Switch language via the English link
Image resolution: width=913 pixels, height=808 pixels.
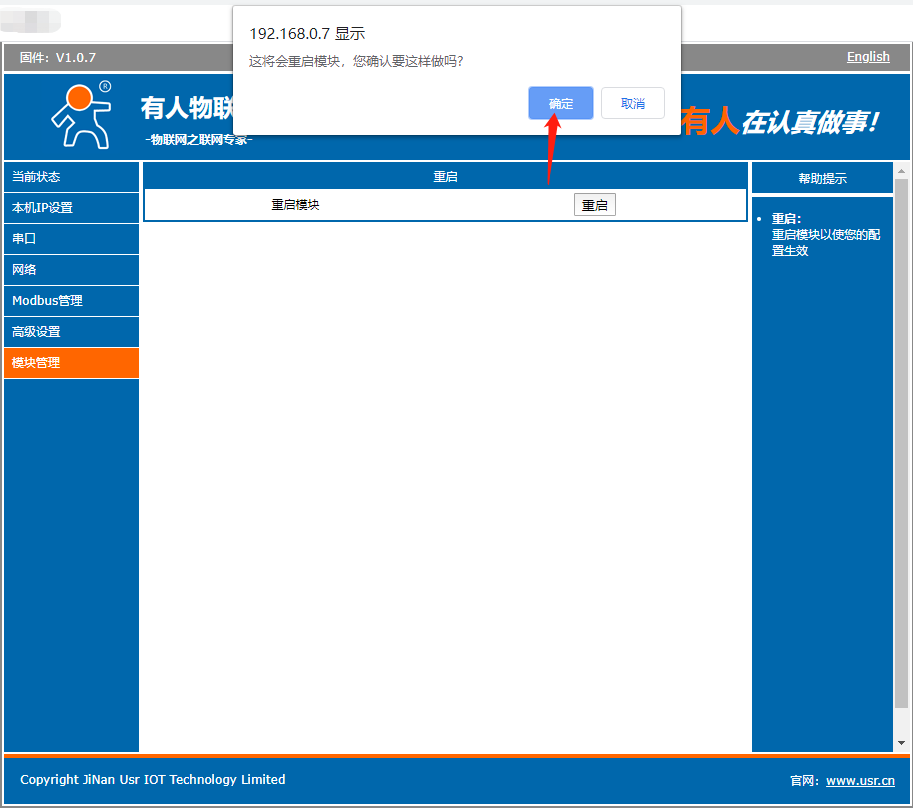click(867, 57)
